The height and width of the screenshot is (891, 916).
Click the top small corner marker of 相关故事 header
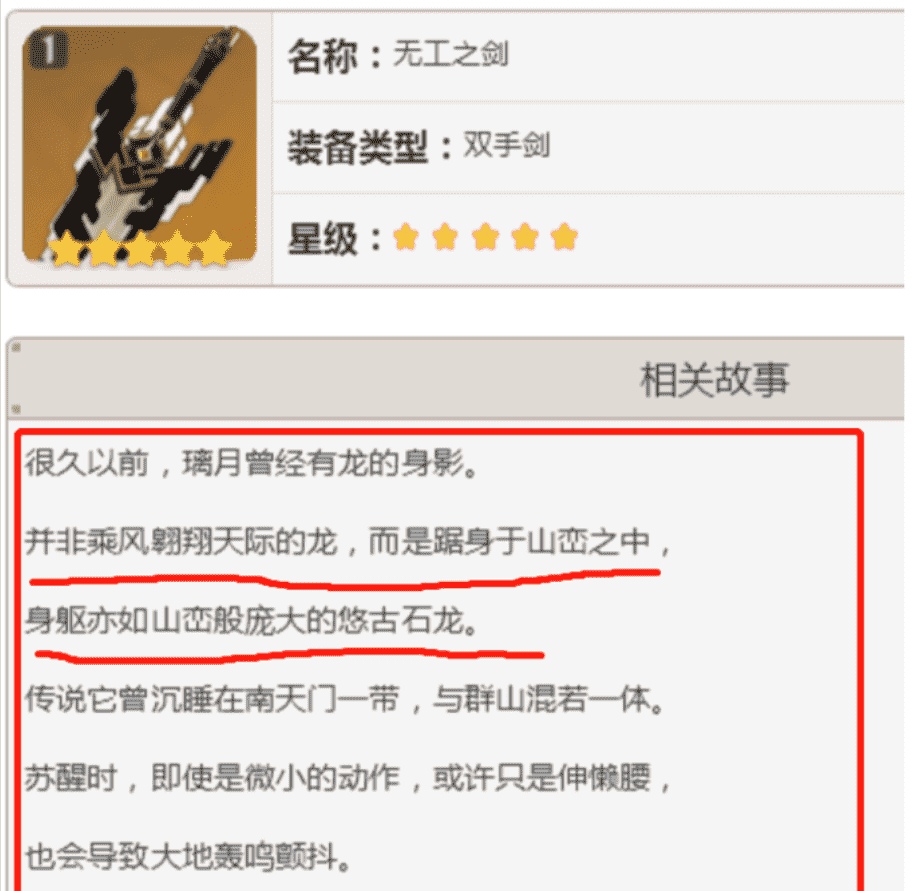coord(16,348)
